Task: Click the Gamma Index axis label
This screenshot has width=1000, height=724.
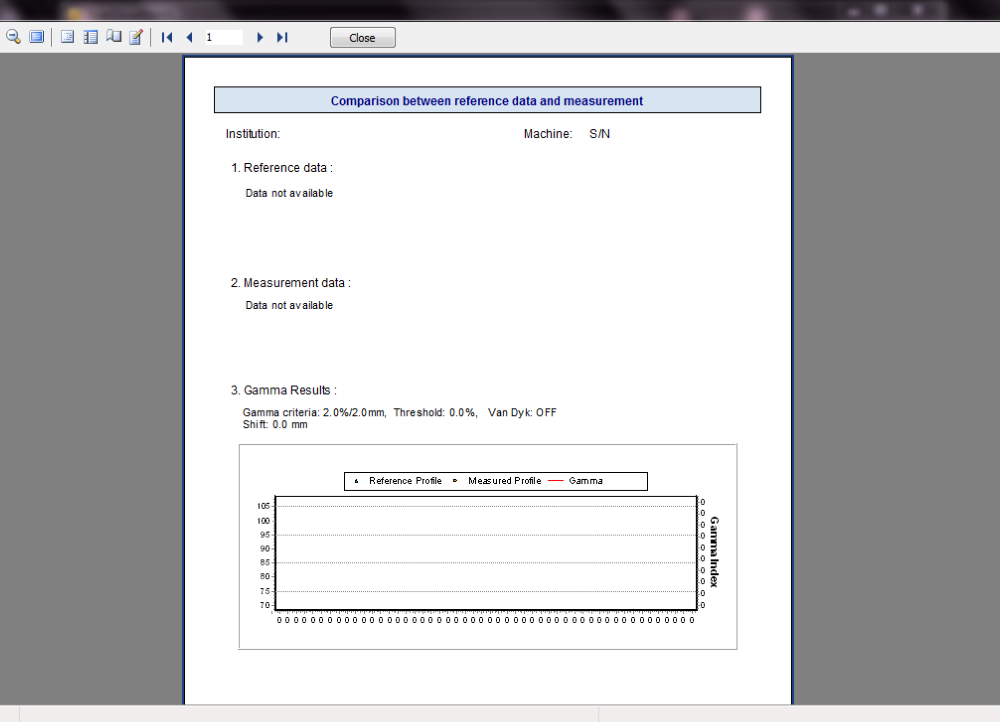Action: click(x=715, y=552)
